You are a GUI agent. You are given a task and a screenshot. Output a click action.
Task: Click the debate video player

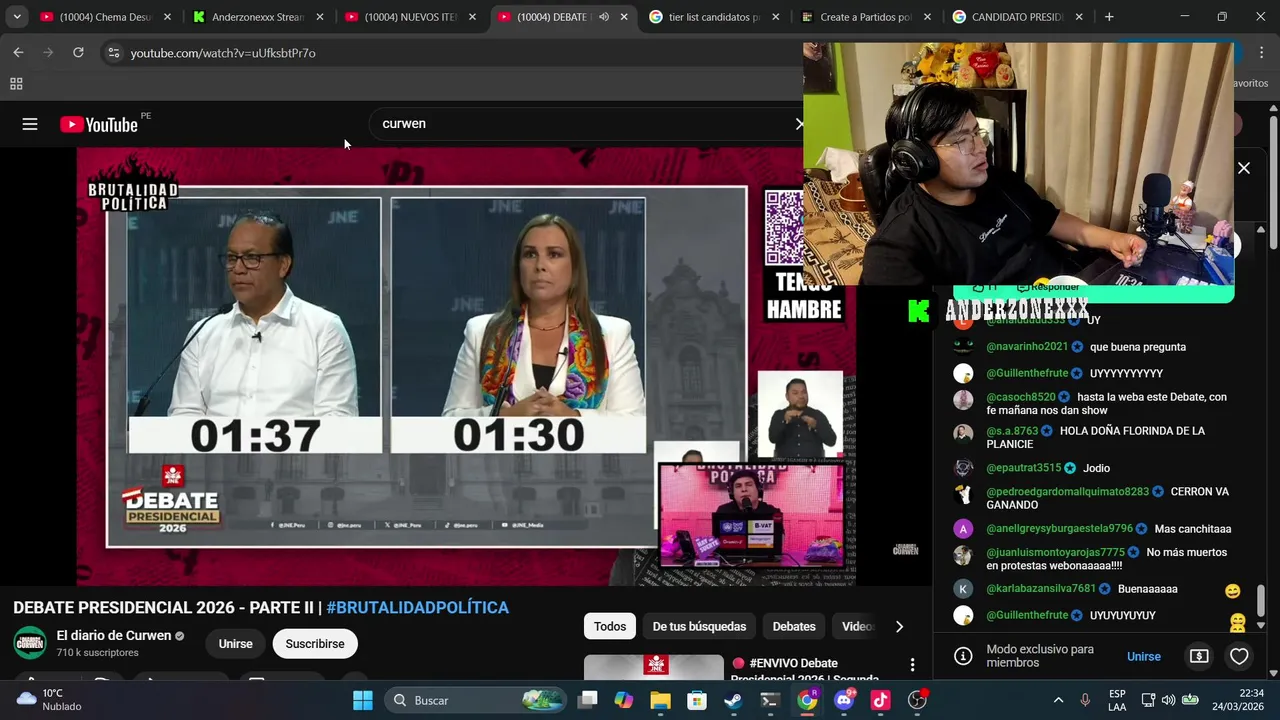[466, 366]
